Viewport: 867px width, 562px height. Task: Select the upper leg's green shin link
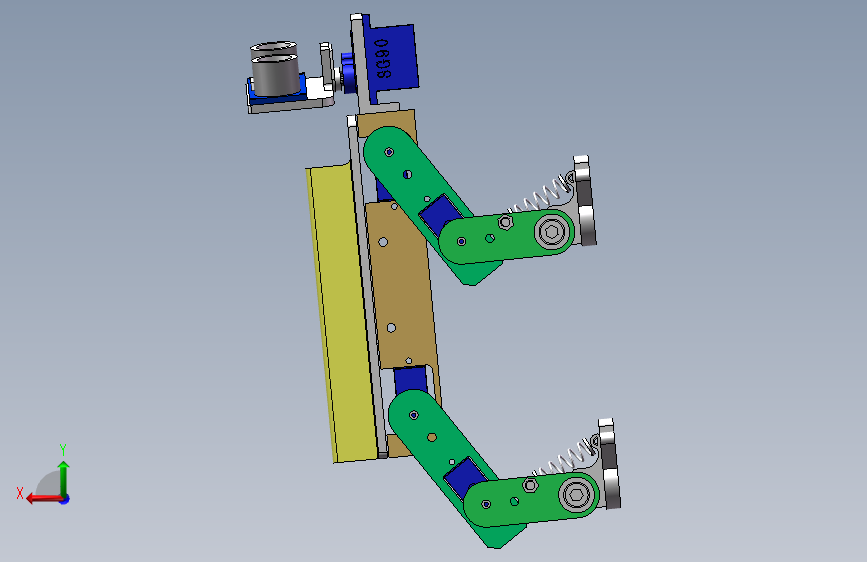tap(505, 237)
